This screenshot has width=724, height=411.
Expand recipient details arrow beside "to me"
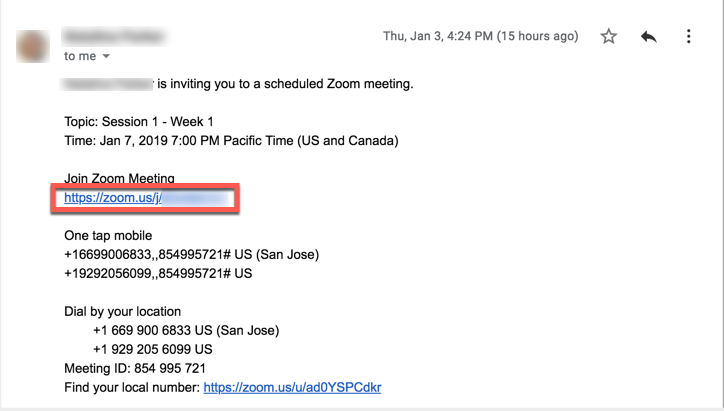tap(106, 56)
